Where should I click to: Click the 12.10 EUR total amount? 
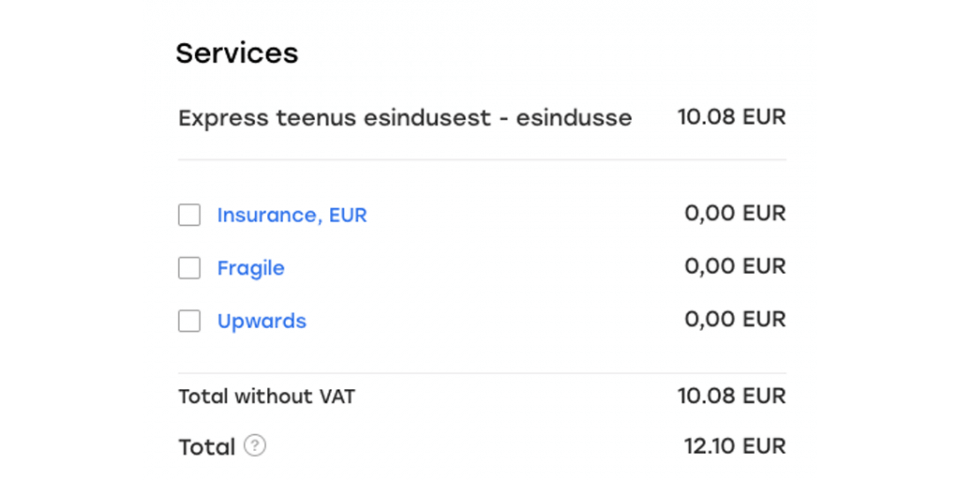[x=735, y=446]
